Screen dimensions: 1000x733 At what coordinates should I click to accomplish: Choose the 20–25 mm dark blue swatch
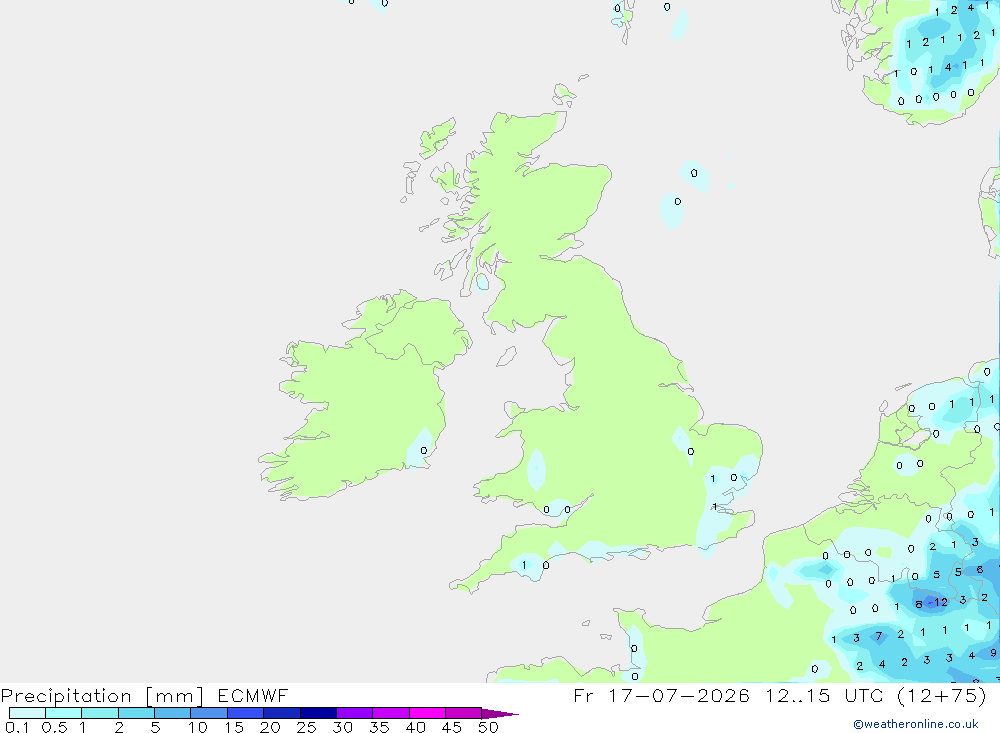click(281, 713)
